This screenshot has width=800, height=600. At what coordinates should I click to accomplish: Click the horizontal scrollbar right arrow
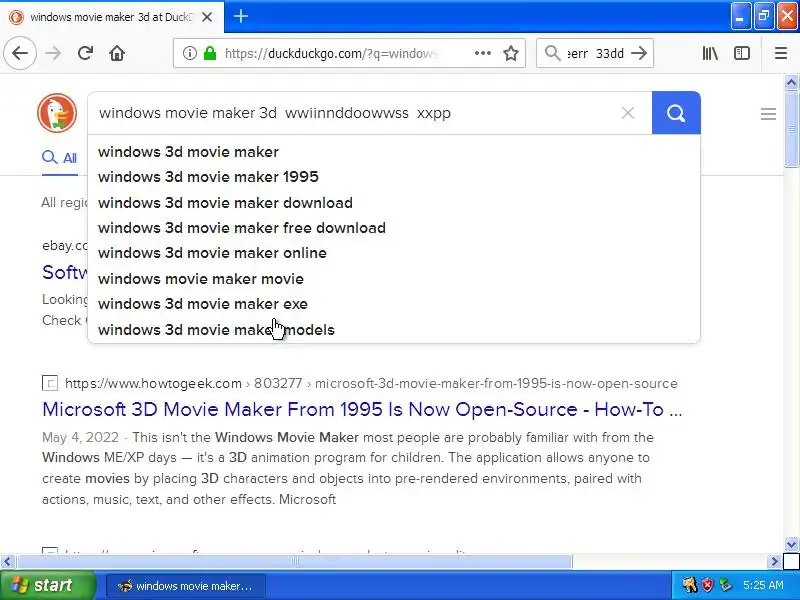[774, 562]
